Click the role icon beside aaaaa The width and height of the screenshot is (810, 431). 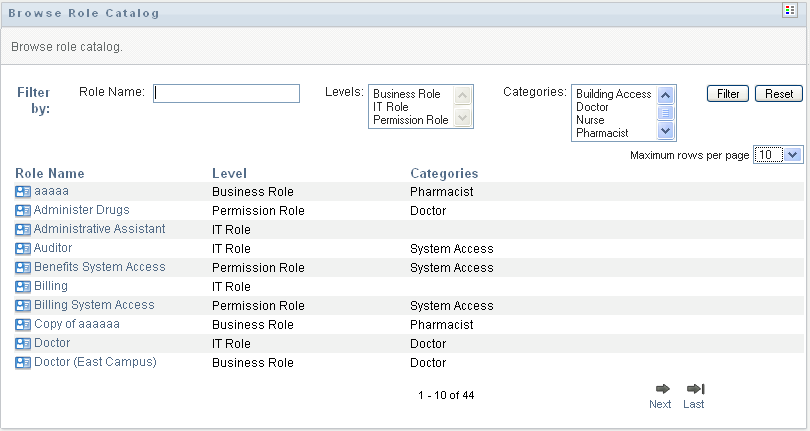pos(23,192)
